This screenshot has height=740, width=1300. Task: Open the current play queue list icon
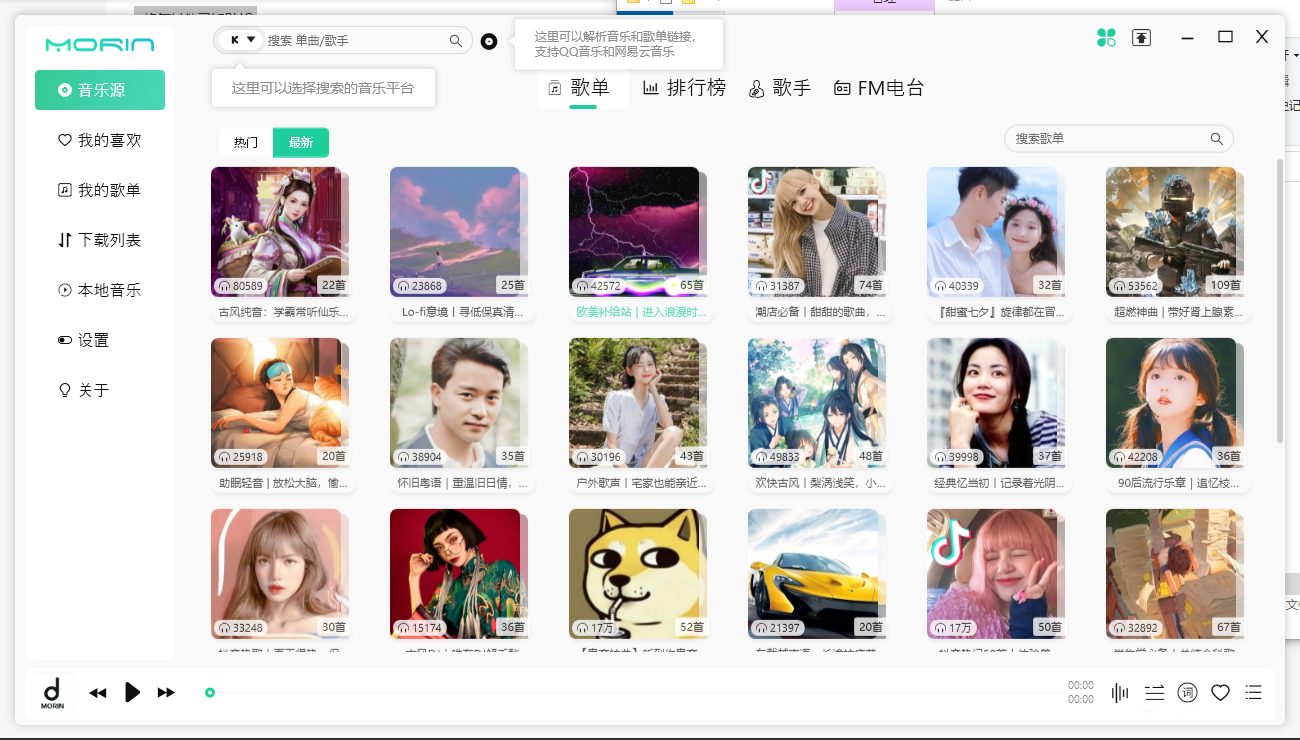tap(1252, 692)
